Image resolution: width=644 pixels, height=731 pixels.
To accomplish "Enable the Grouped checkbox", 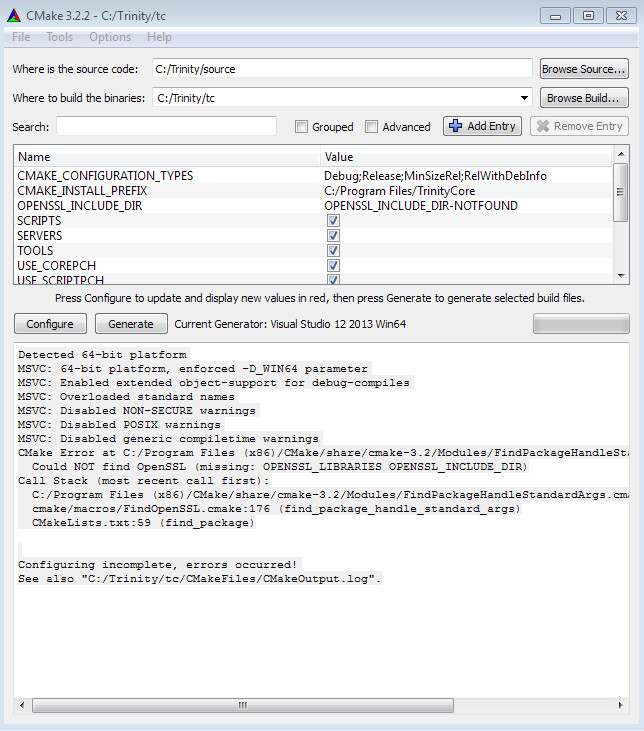I will click(x=301, y=127).
